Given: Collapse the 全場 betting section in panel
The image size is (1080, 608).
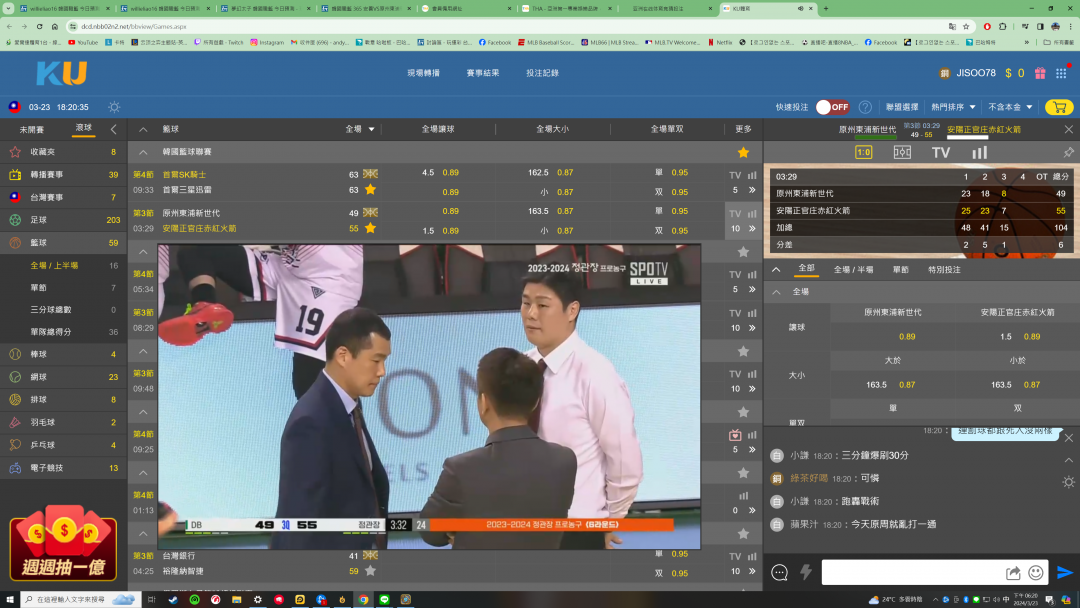Looking at the screenshot, I should click(x=776, y=292).
